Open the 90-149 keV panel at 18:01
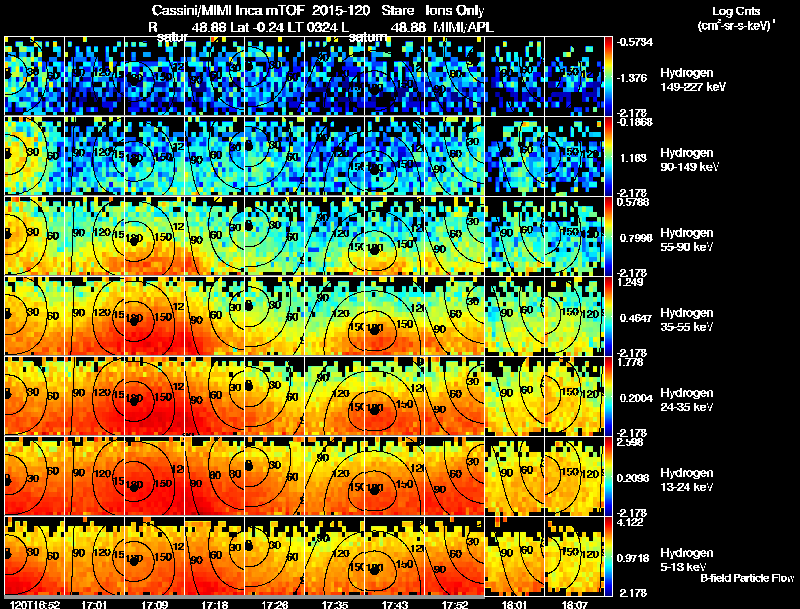800x609 pixels. coord(515,156)
